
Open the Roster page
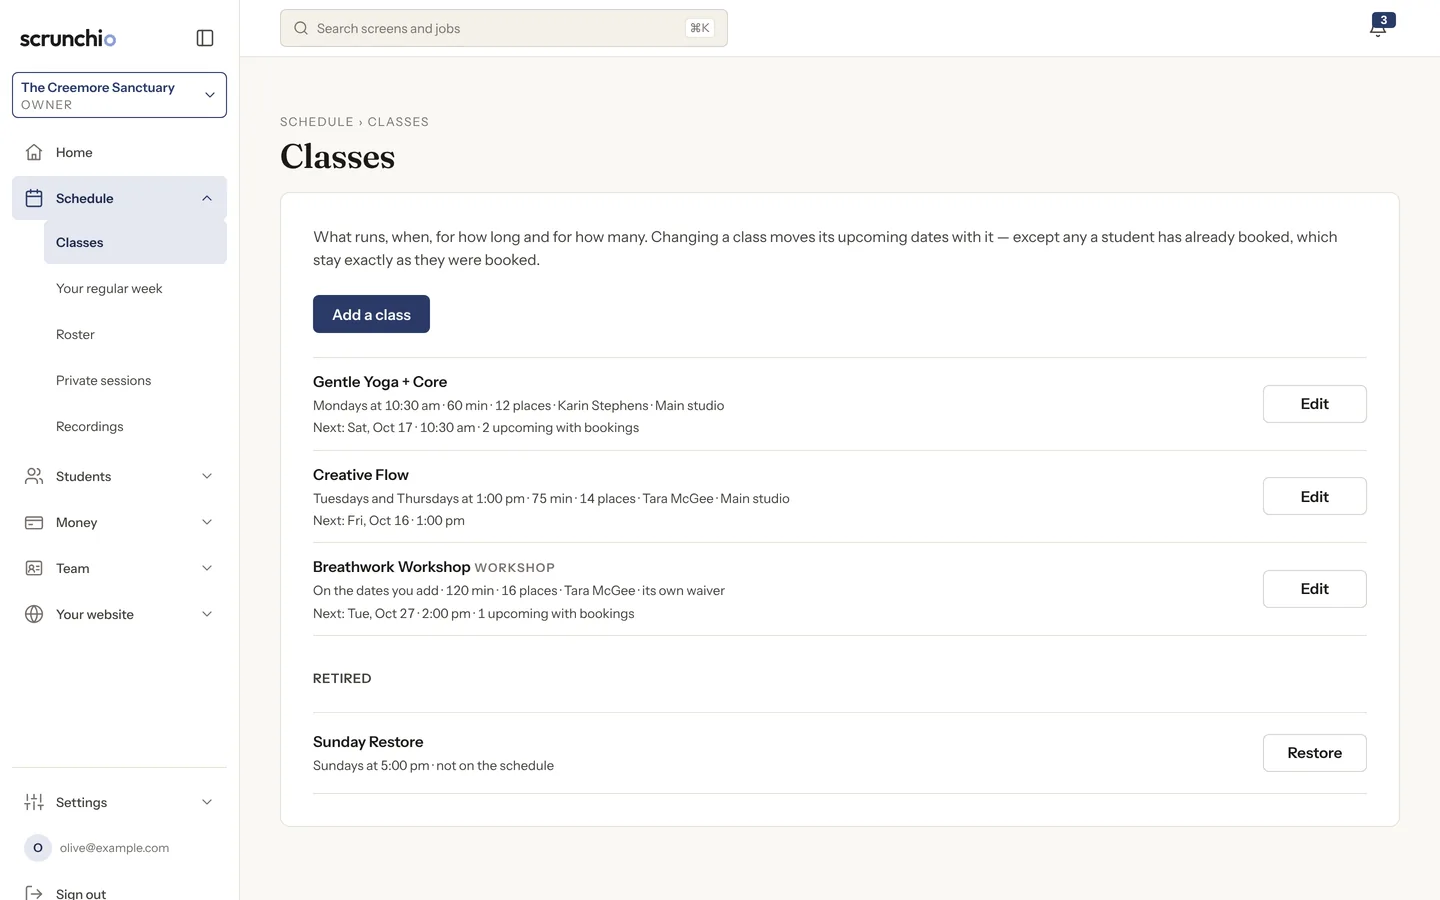135,334
